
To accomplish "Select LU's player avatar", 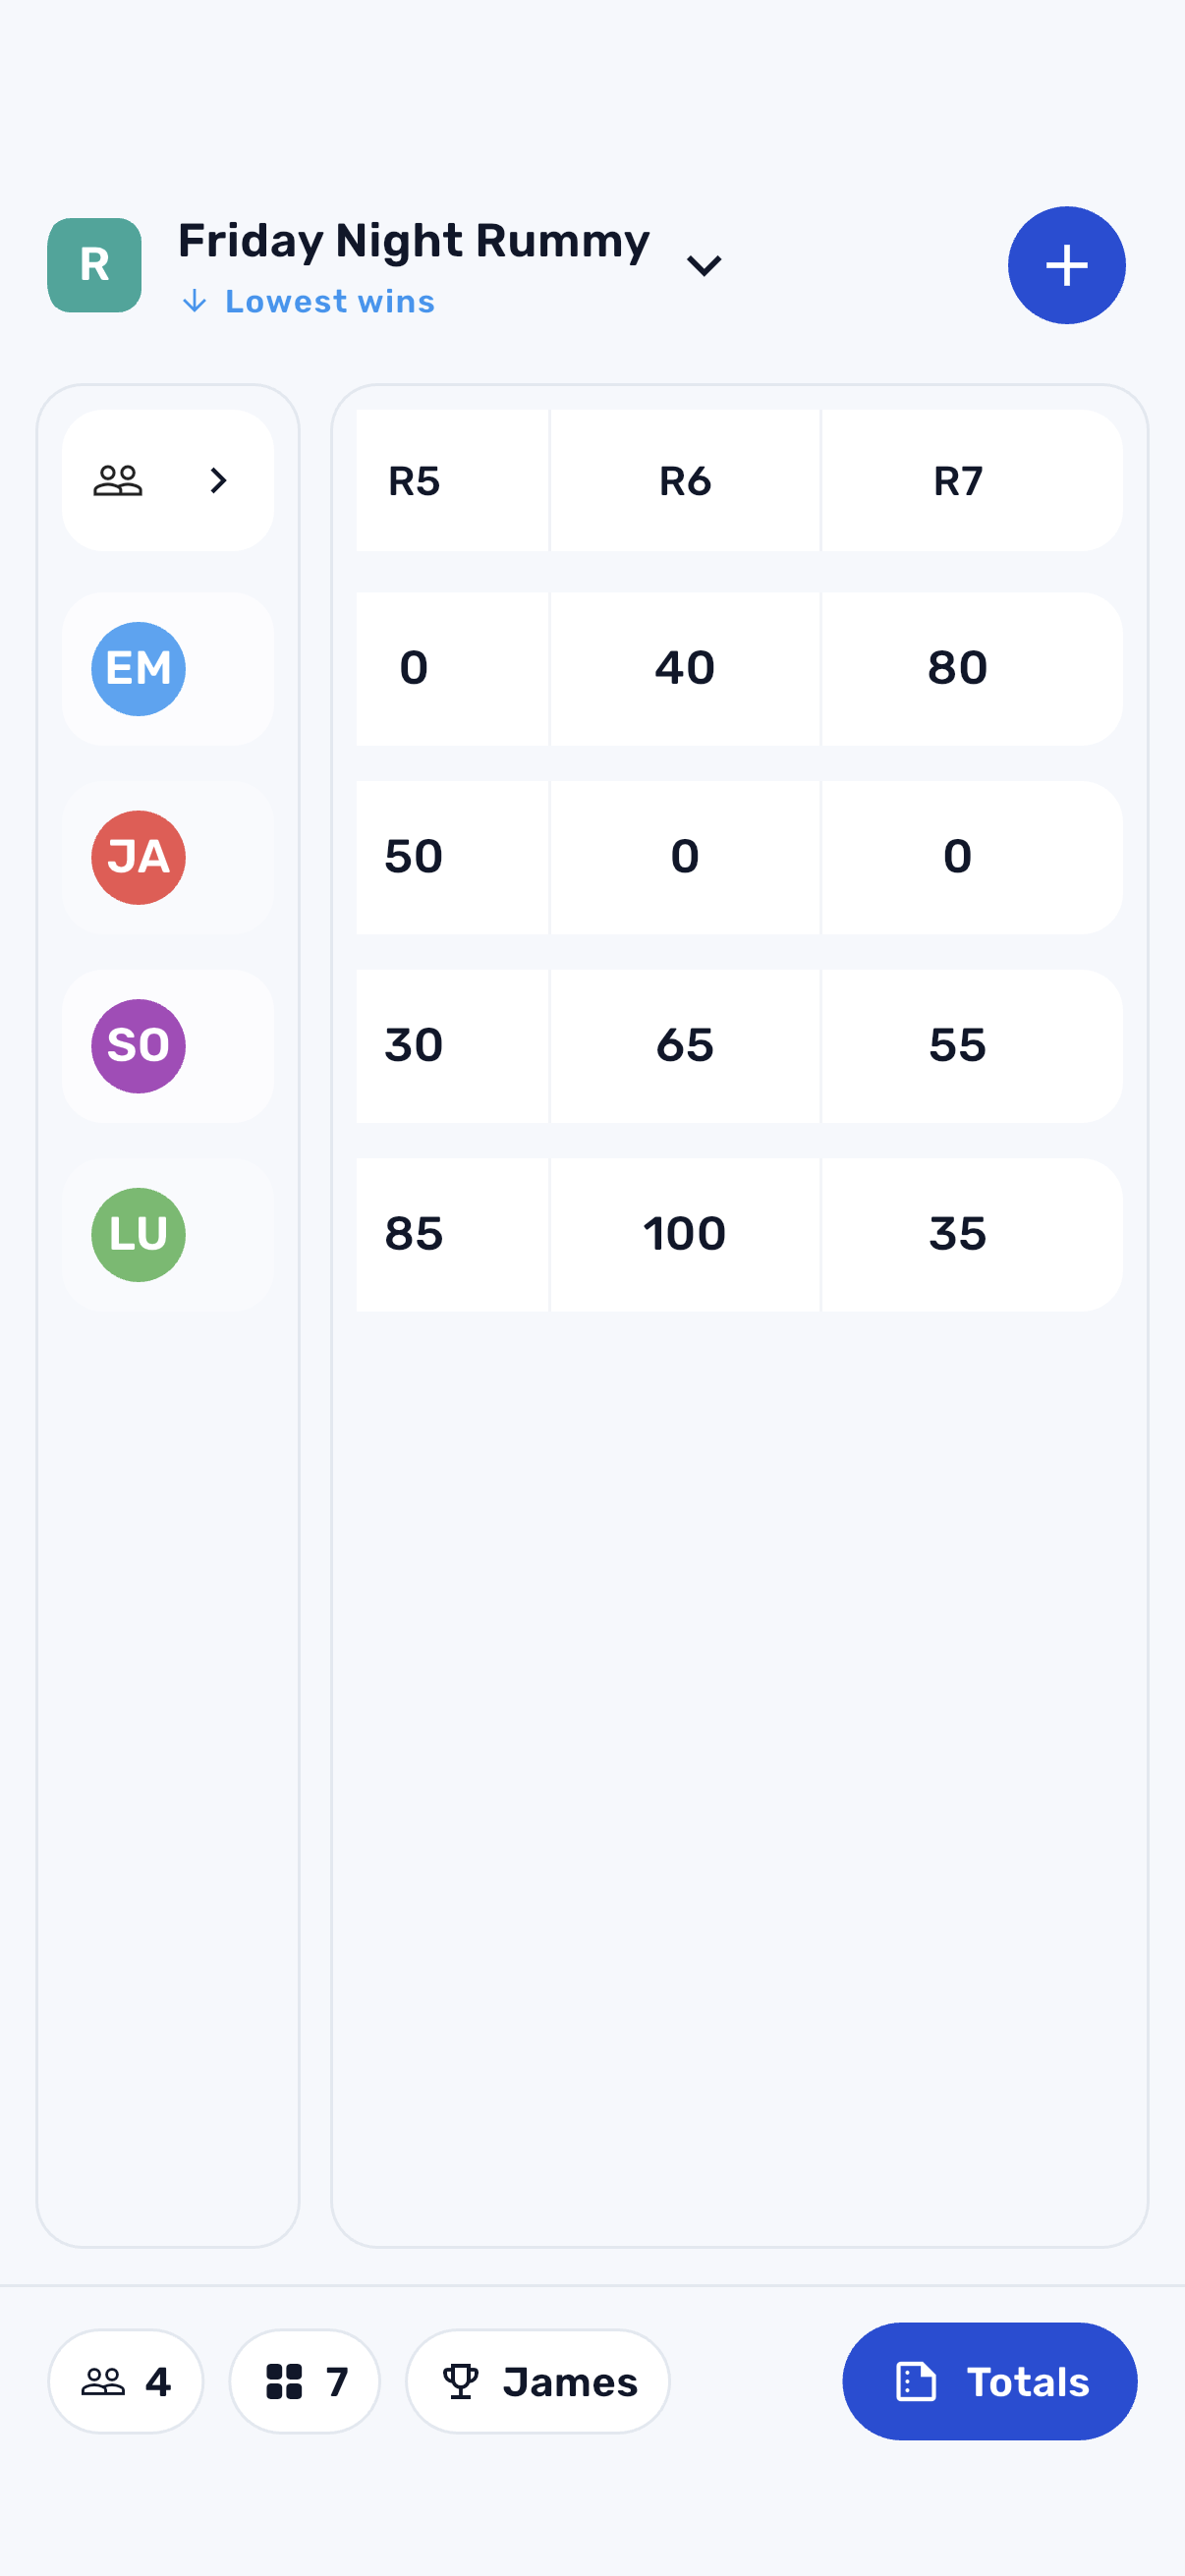I will pyautogui.click(x=138, y=1234).
